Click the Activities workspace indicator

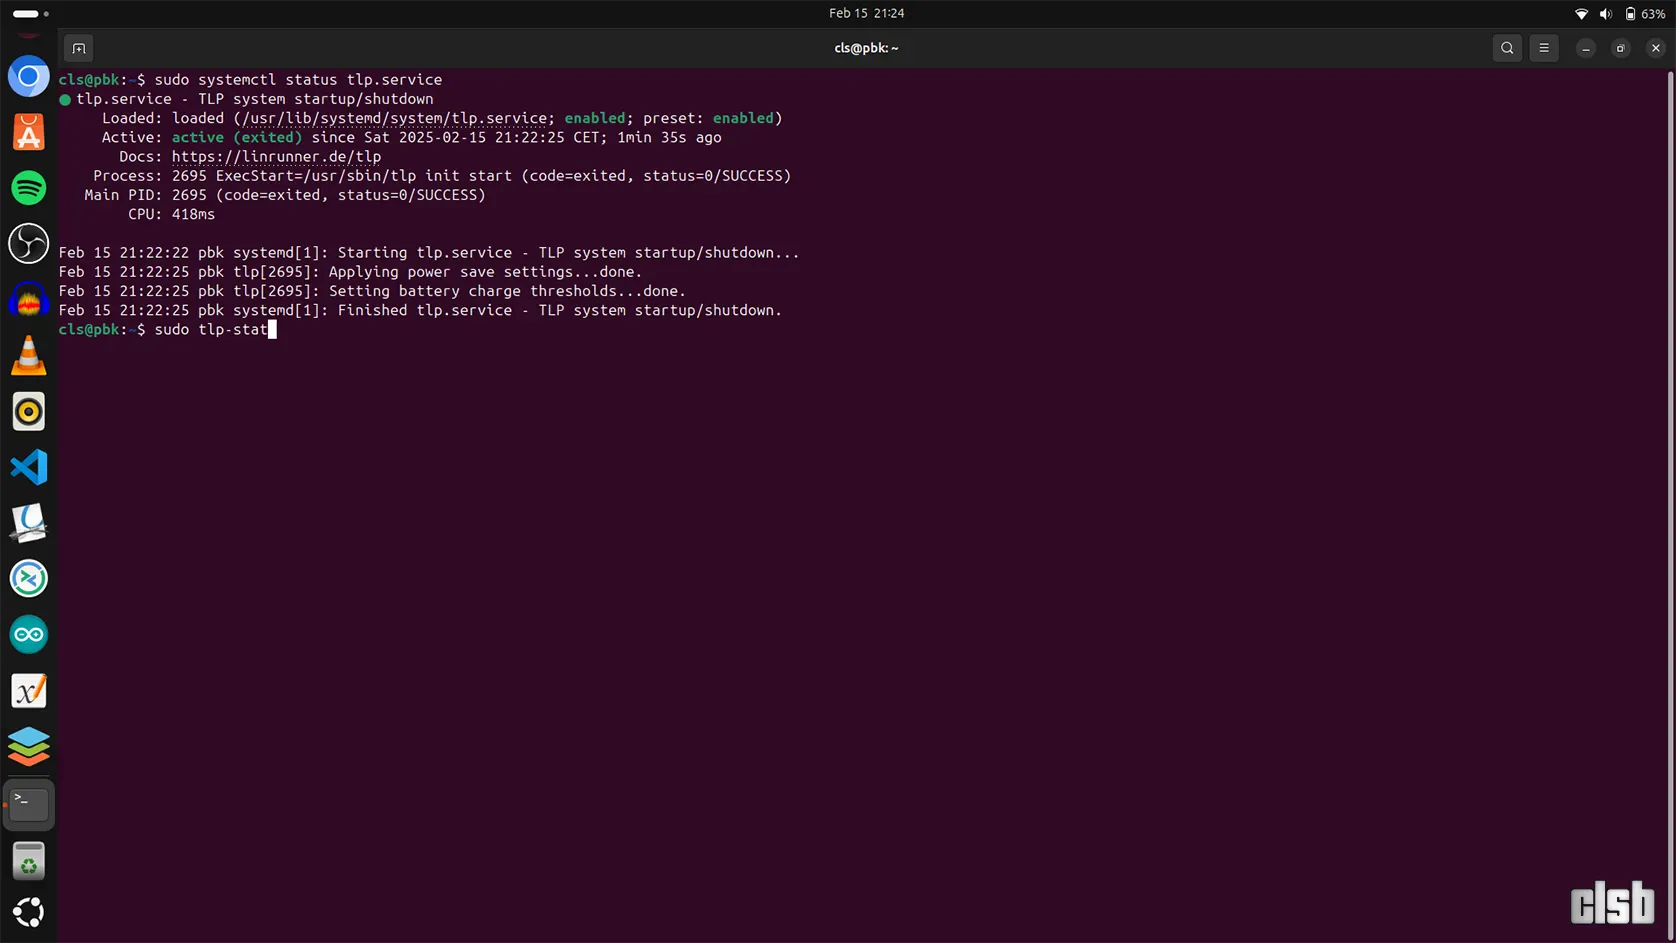coord(30,14)
